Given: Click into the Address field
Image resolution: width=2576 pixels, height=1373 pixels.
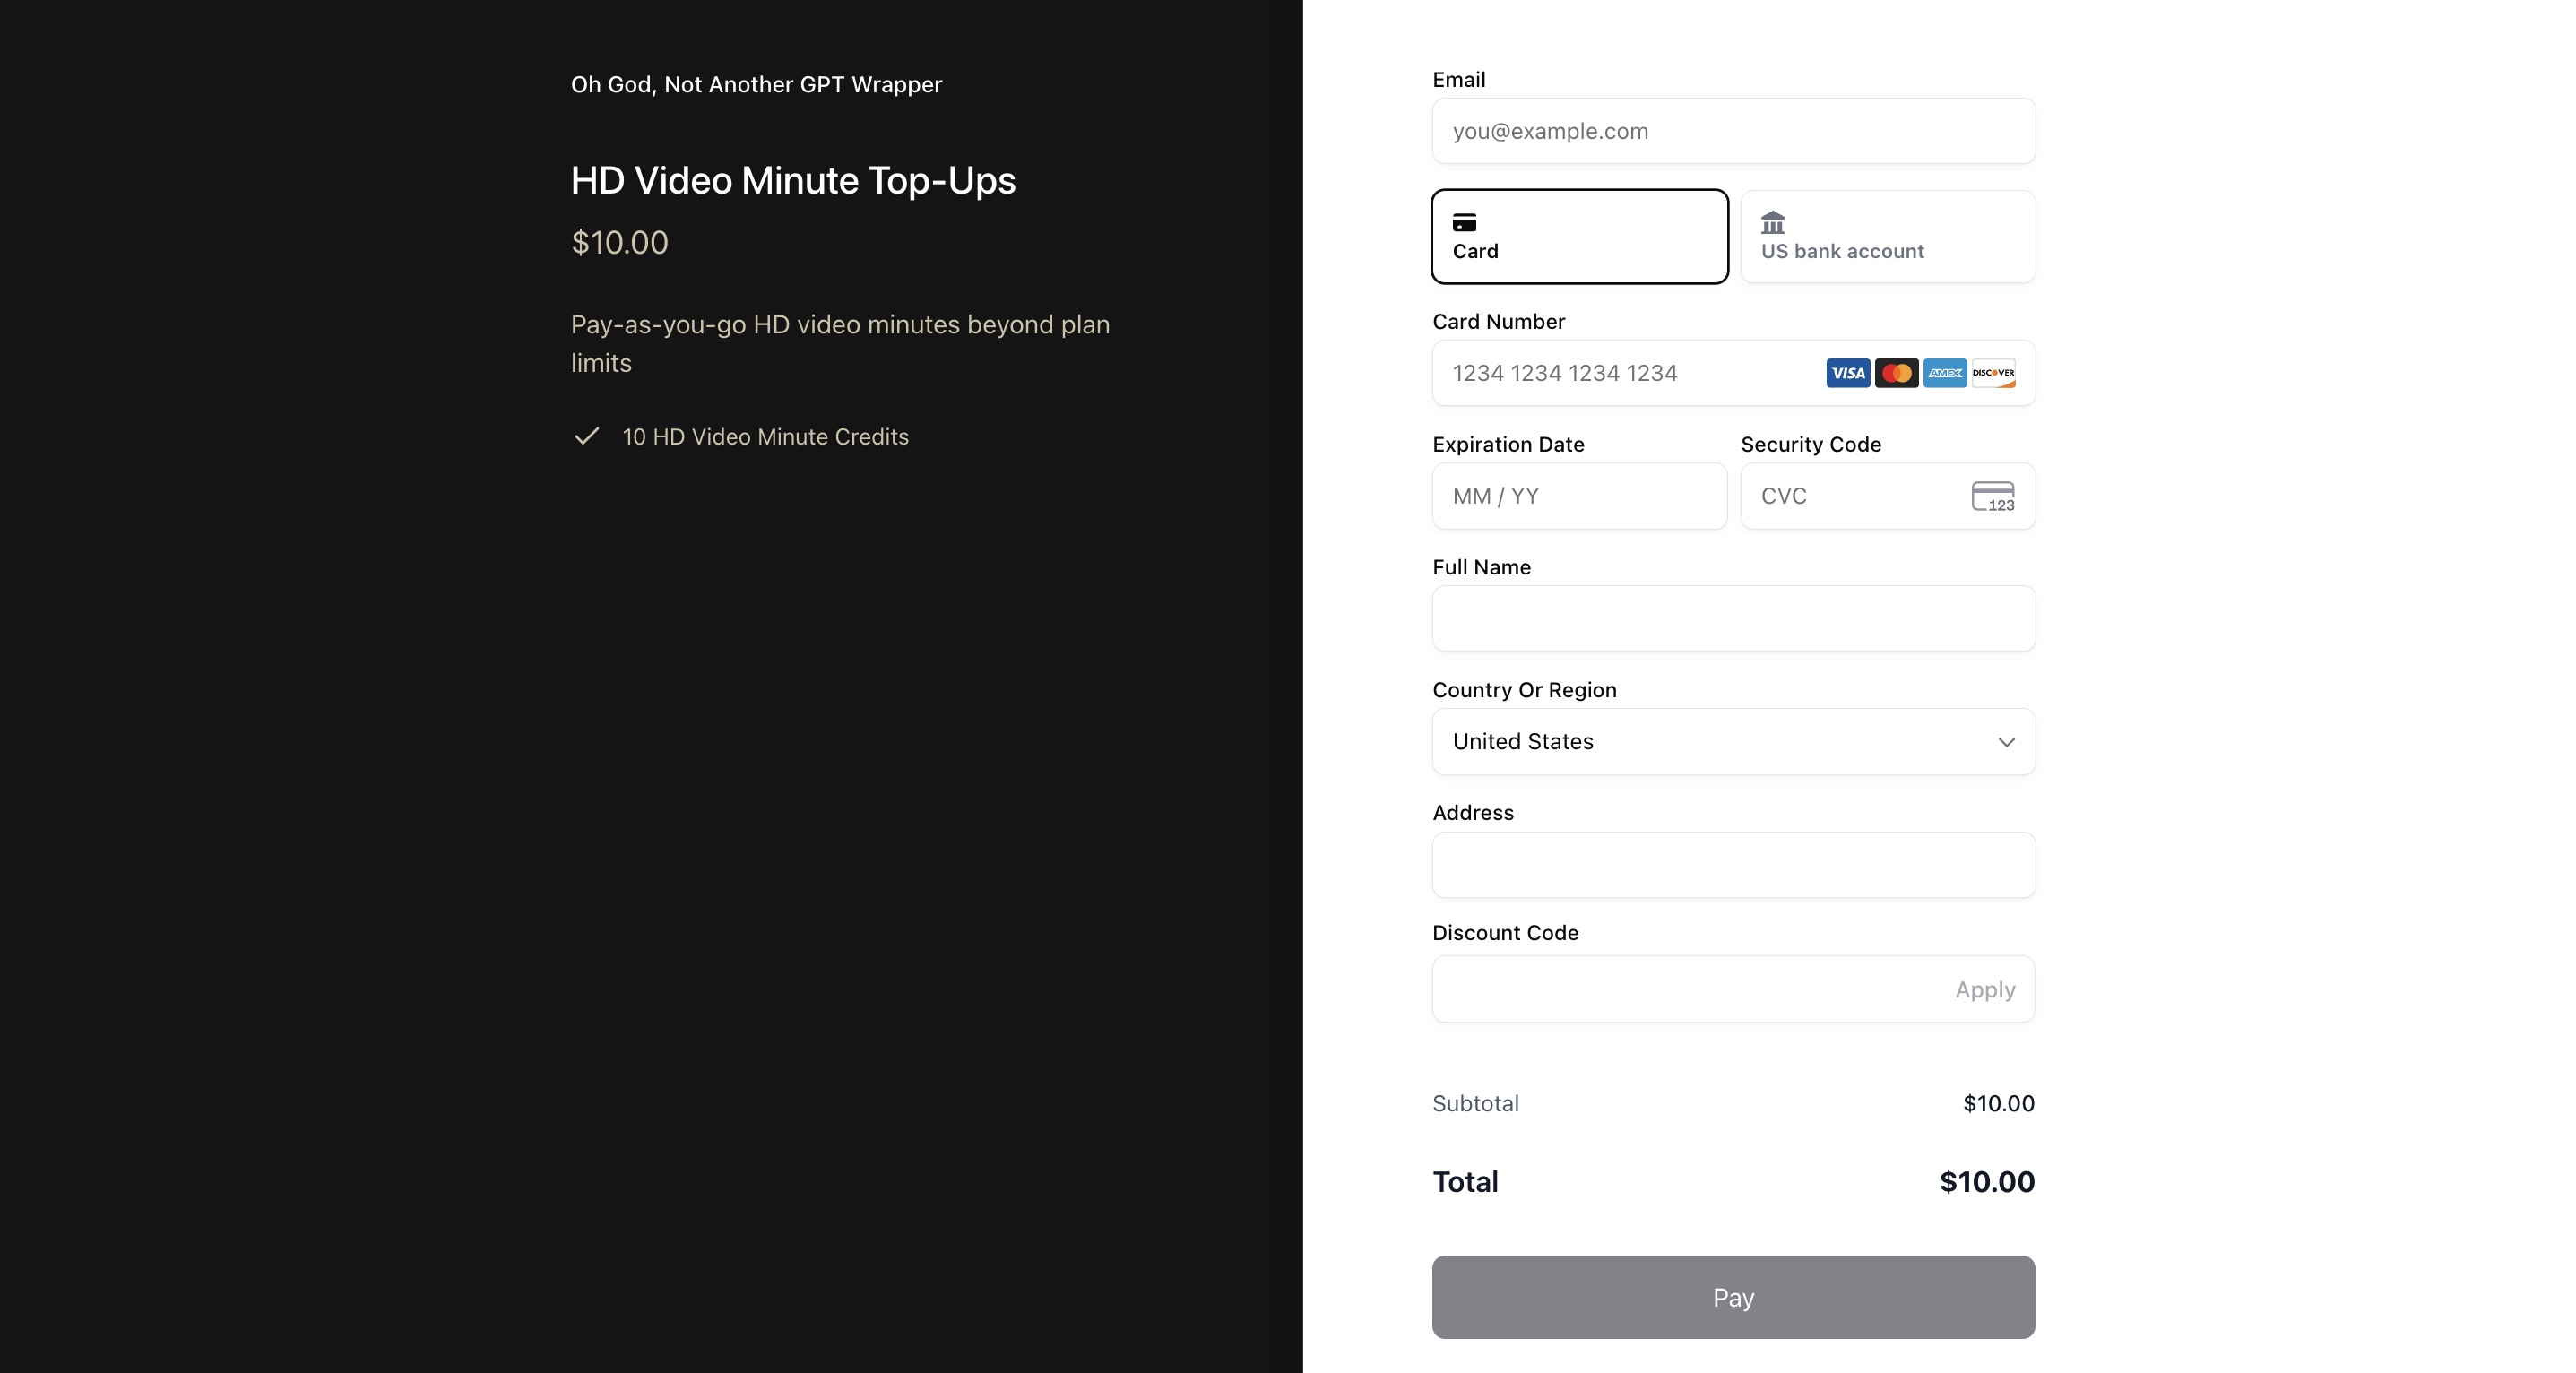Looking at the screenshot, I should [1732, 865].
